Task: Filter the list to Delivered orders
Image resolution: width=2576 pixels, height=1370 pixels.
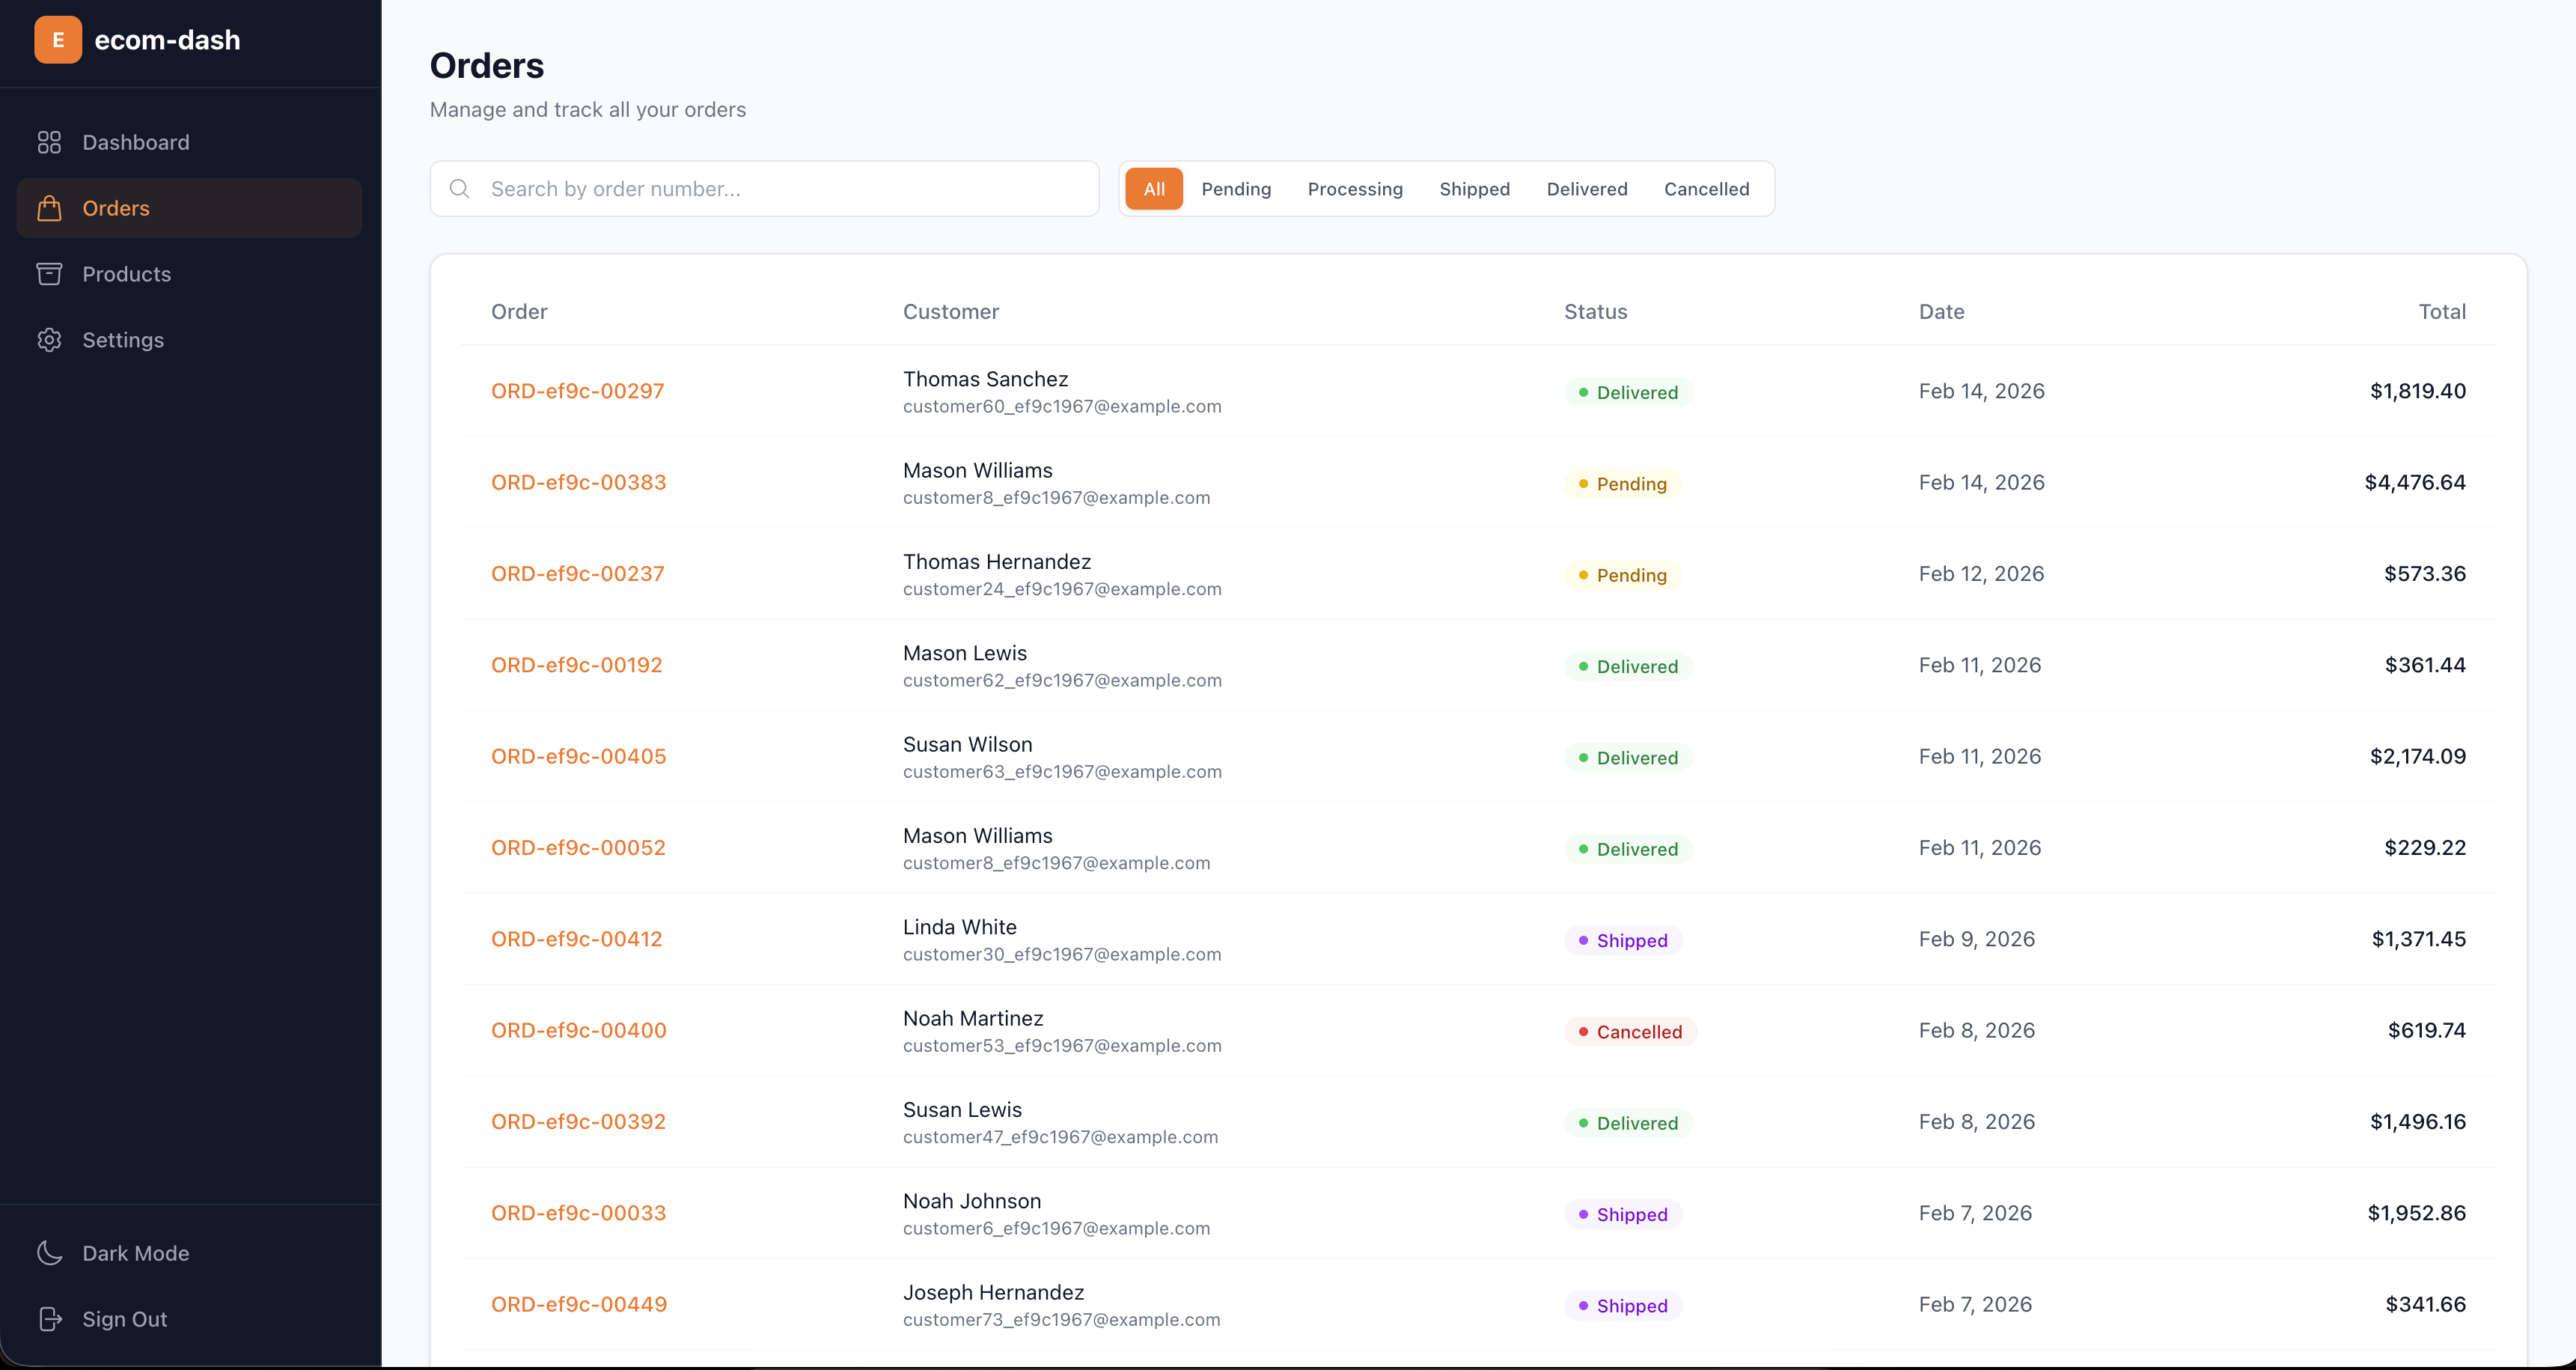Action: (1586, 189)
